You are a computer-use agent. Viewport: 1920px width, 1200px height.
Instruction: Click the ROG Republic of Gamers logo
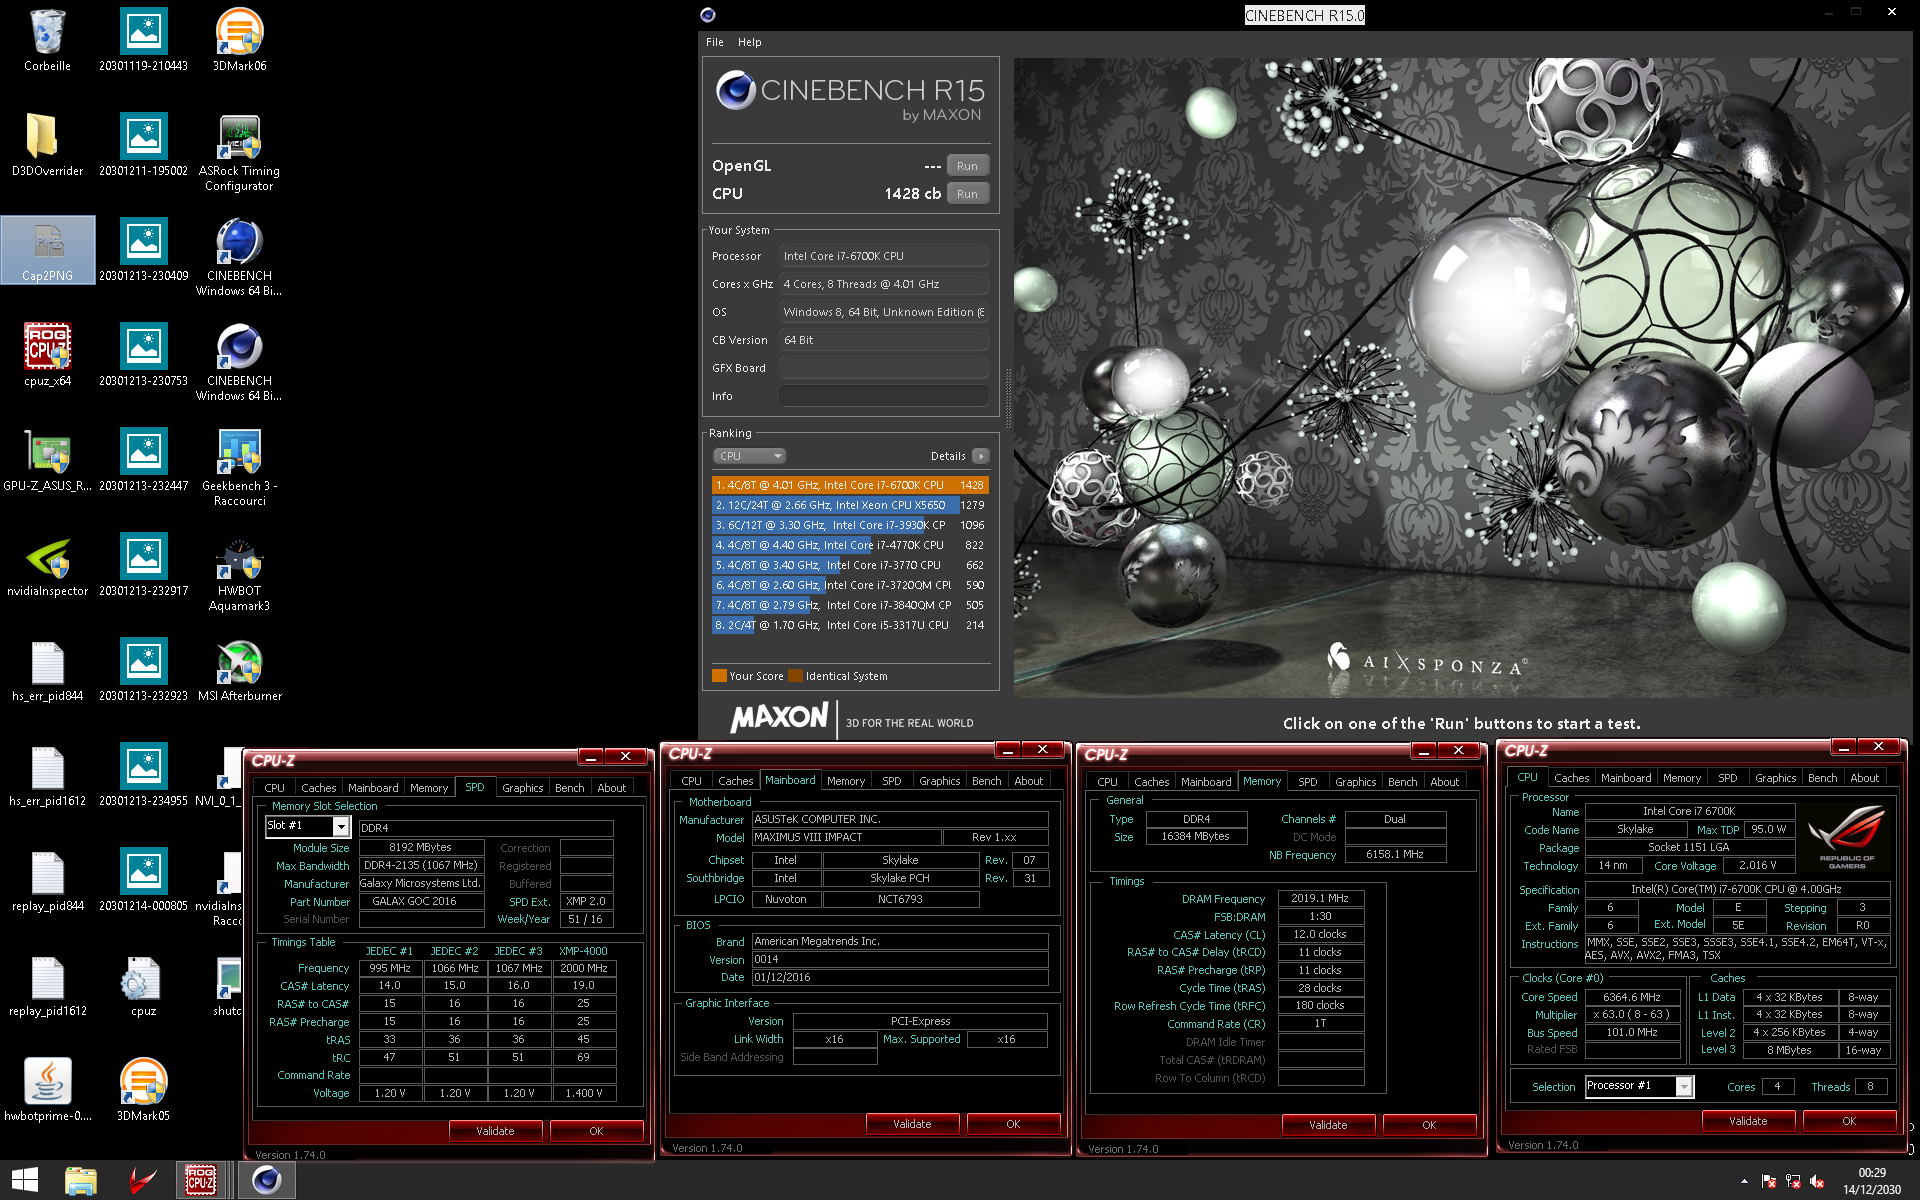[x=1847, y=838]
